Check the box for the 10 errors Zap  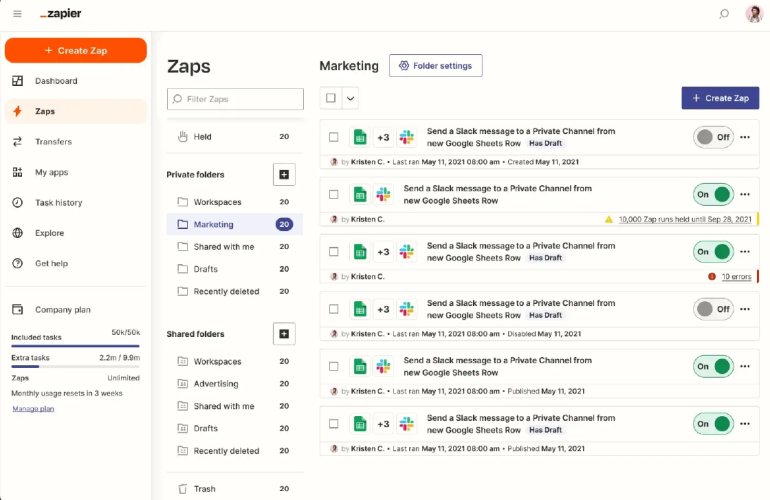pyautogui.click(x=334, y=251)
